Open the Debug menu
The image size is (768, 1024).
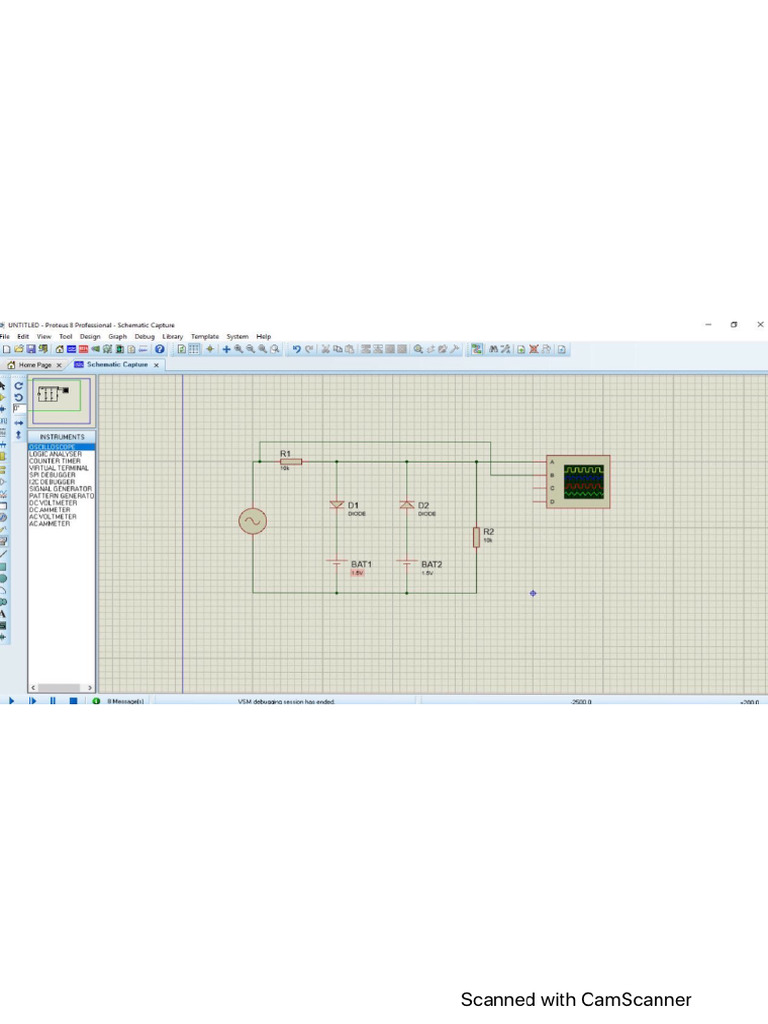coord(145,337)
